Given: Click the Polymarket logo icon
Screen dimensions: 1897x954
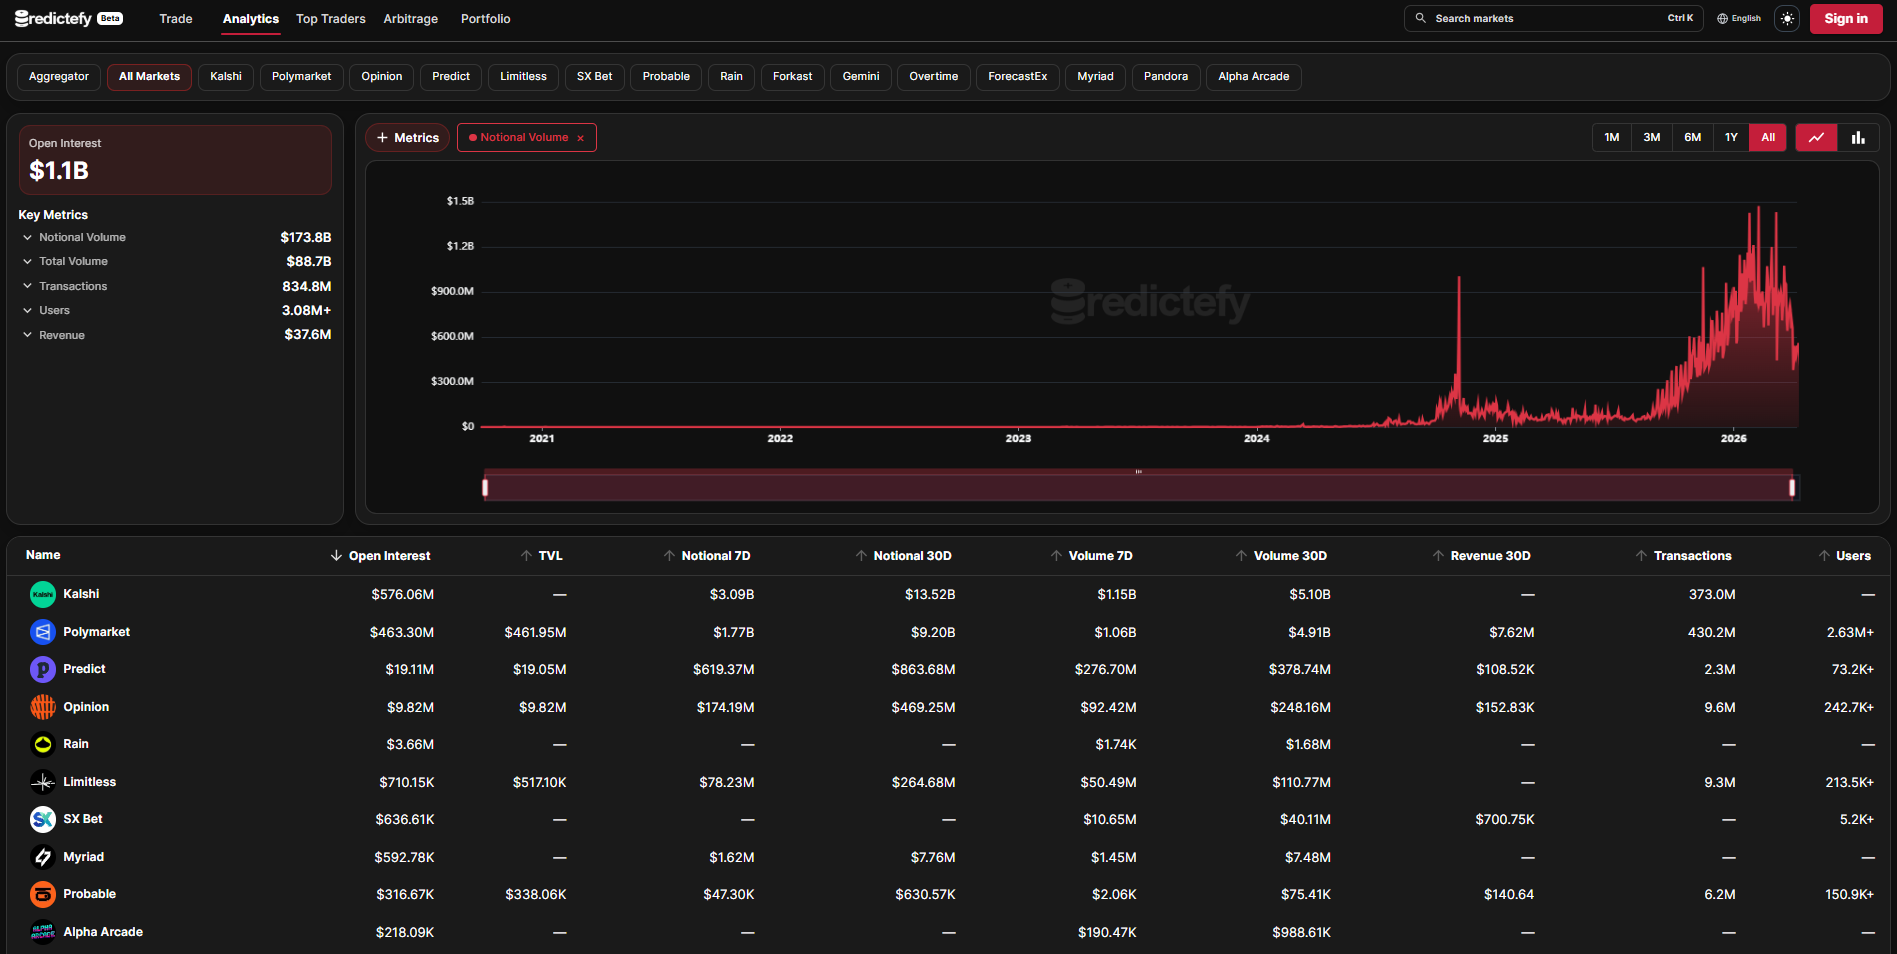Looking at the screenshot, I should point(43,632).
